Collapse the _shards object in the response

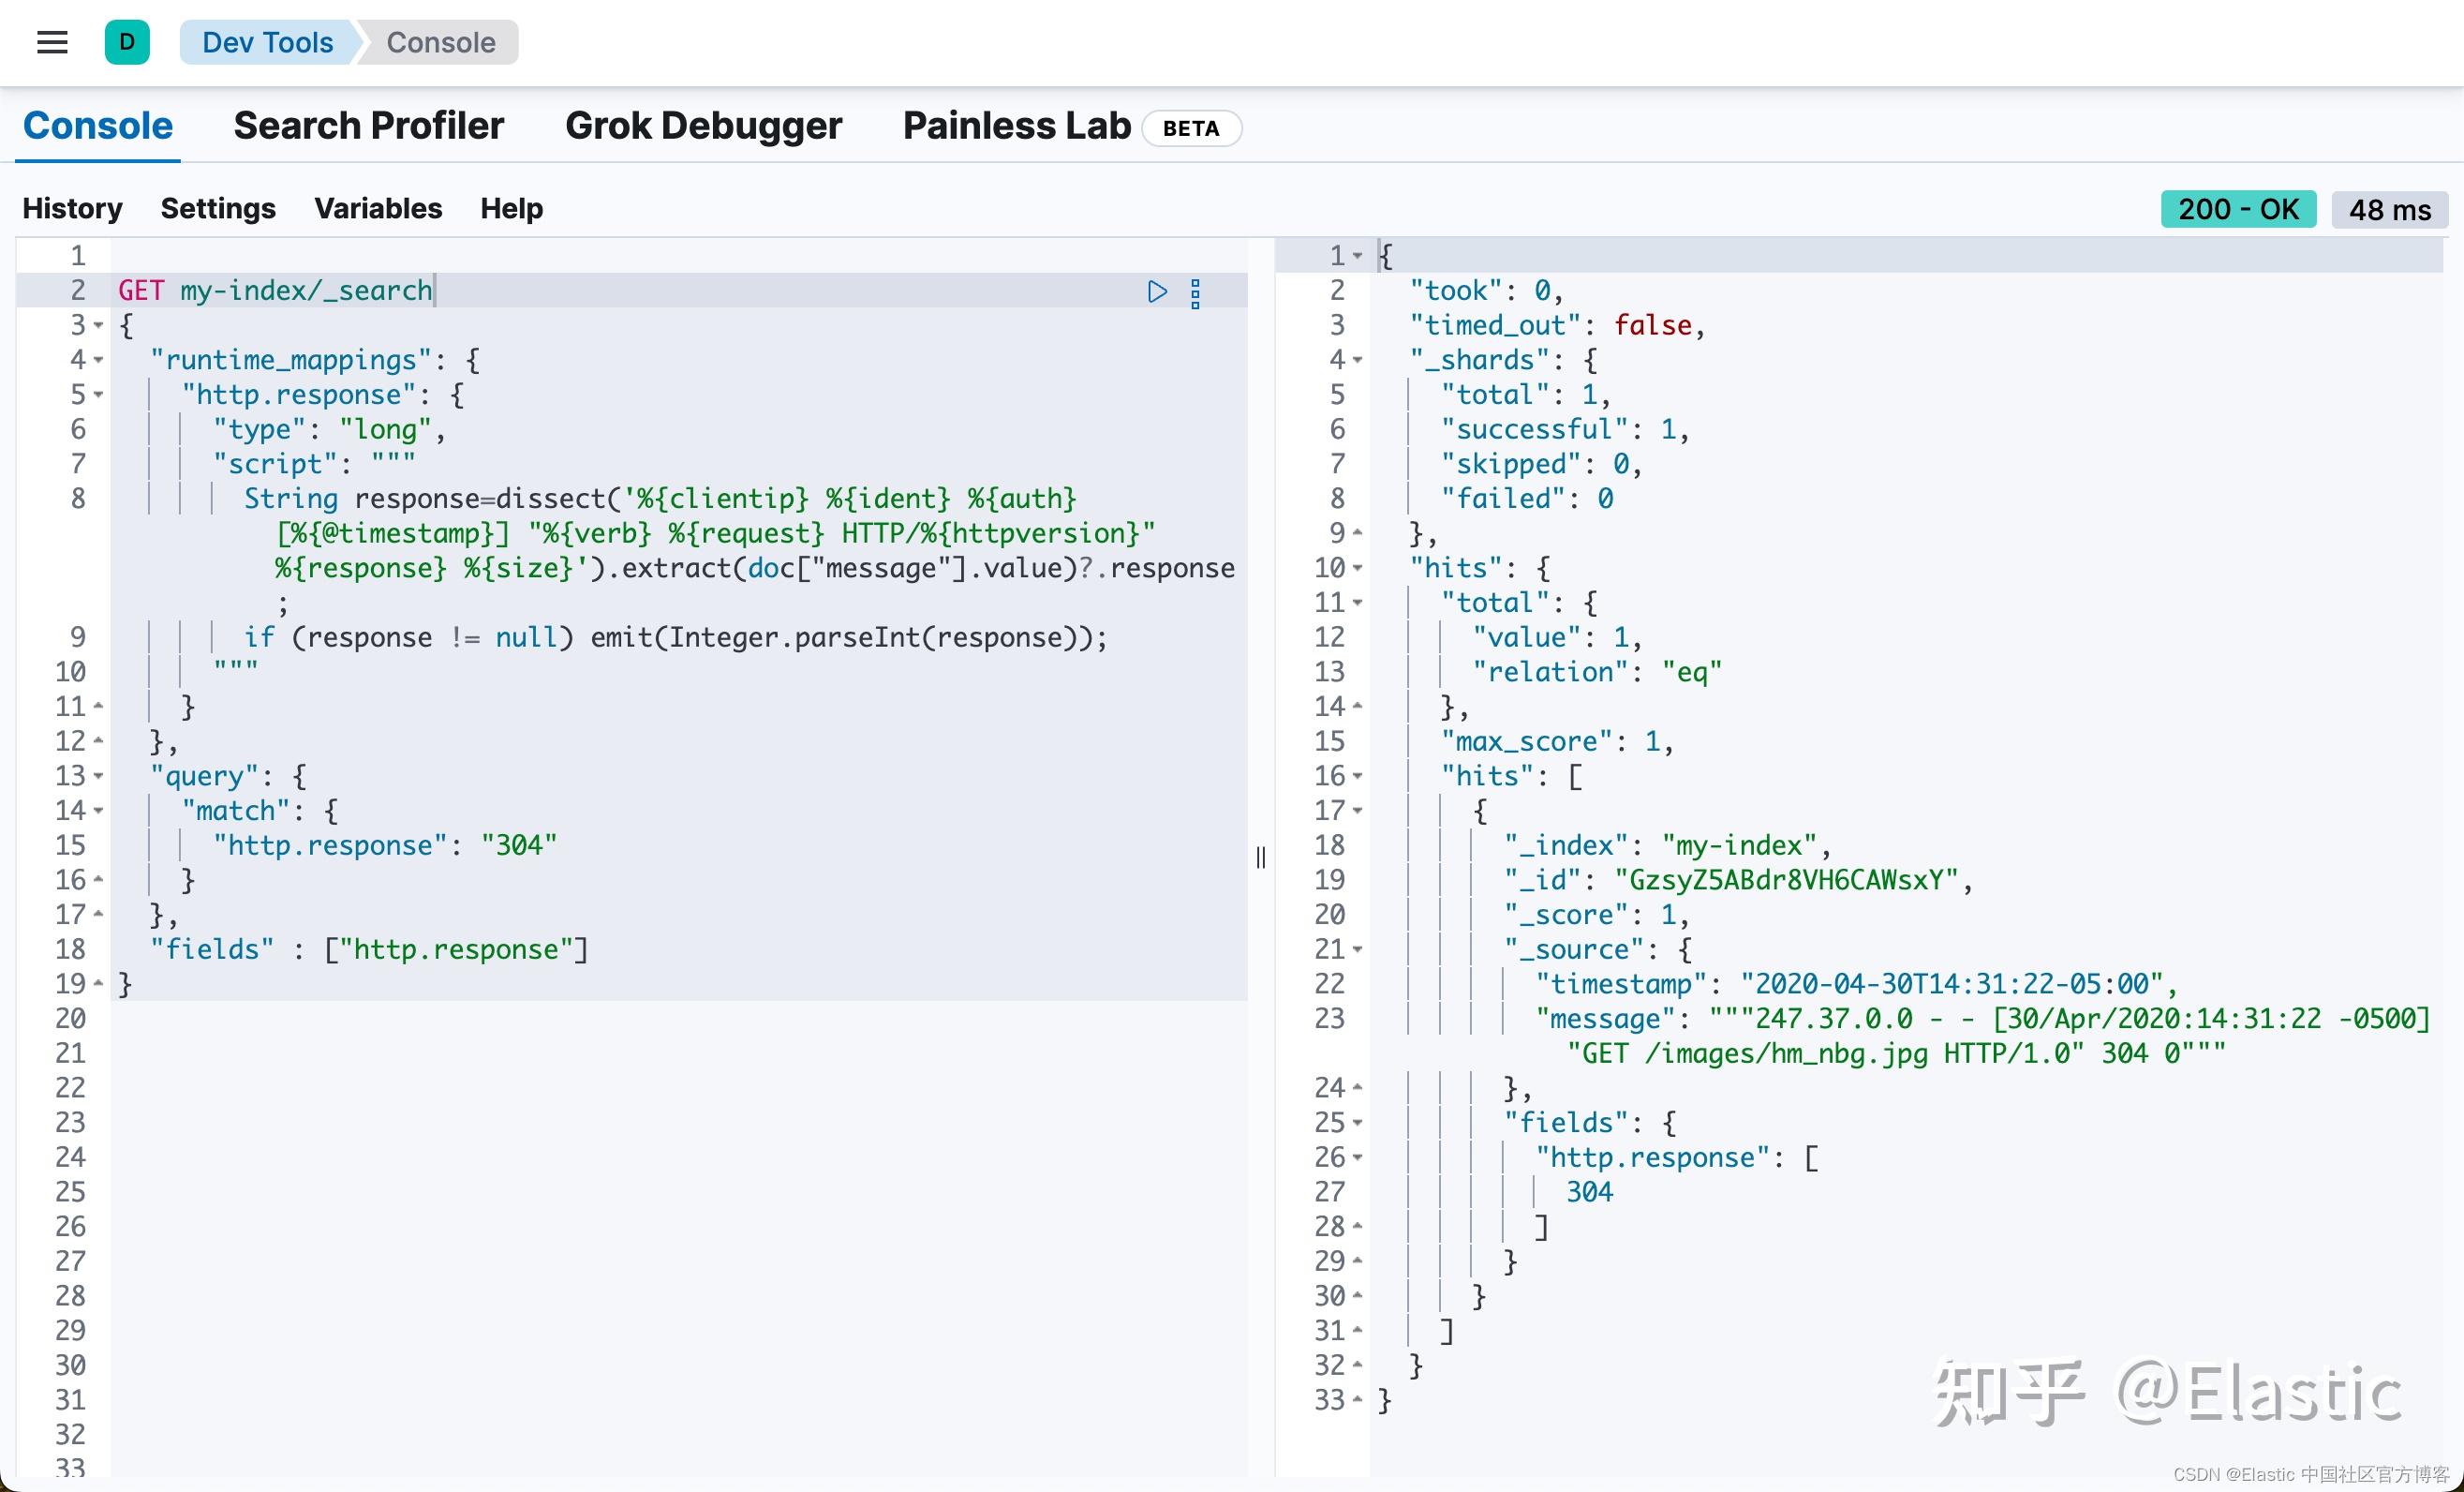pyautogui.click(x=1357, y=361)
